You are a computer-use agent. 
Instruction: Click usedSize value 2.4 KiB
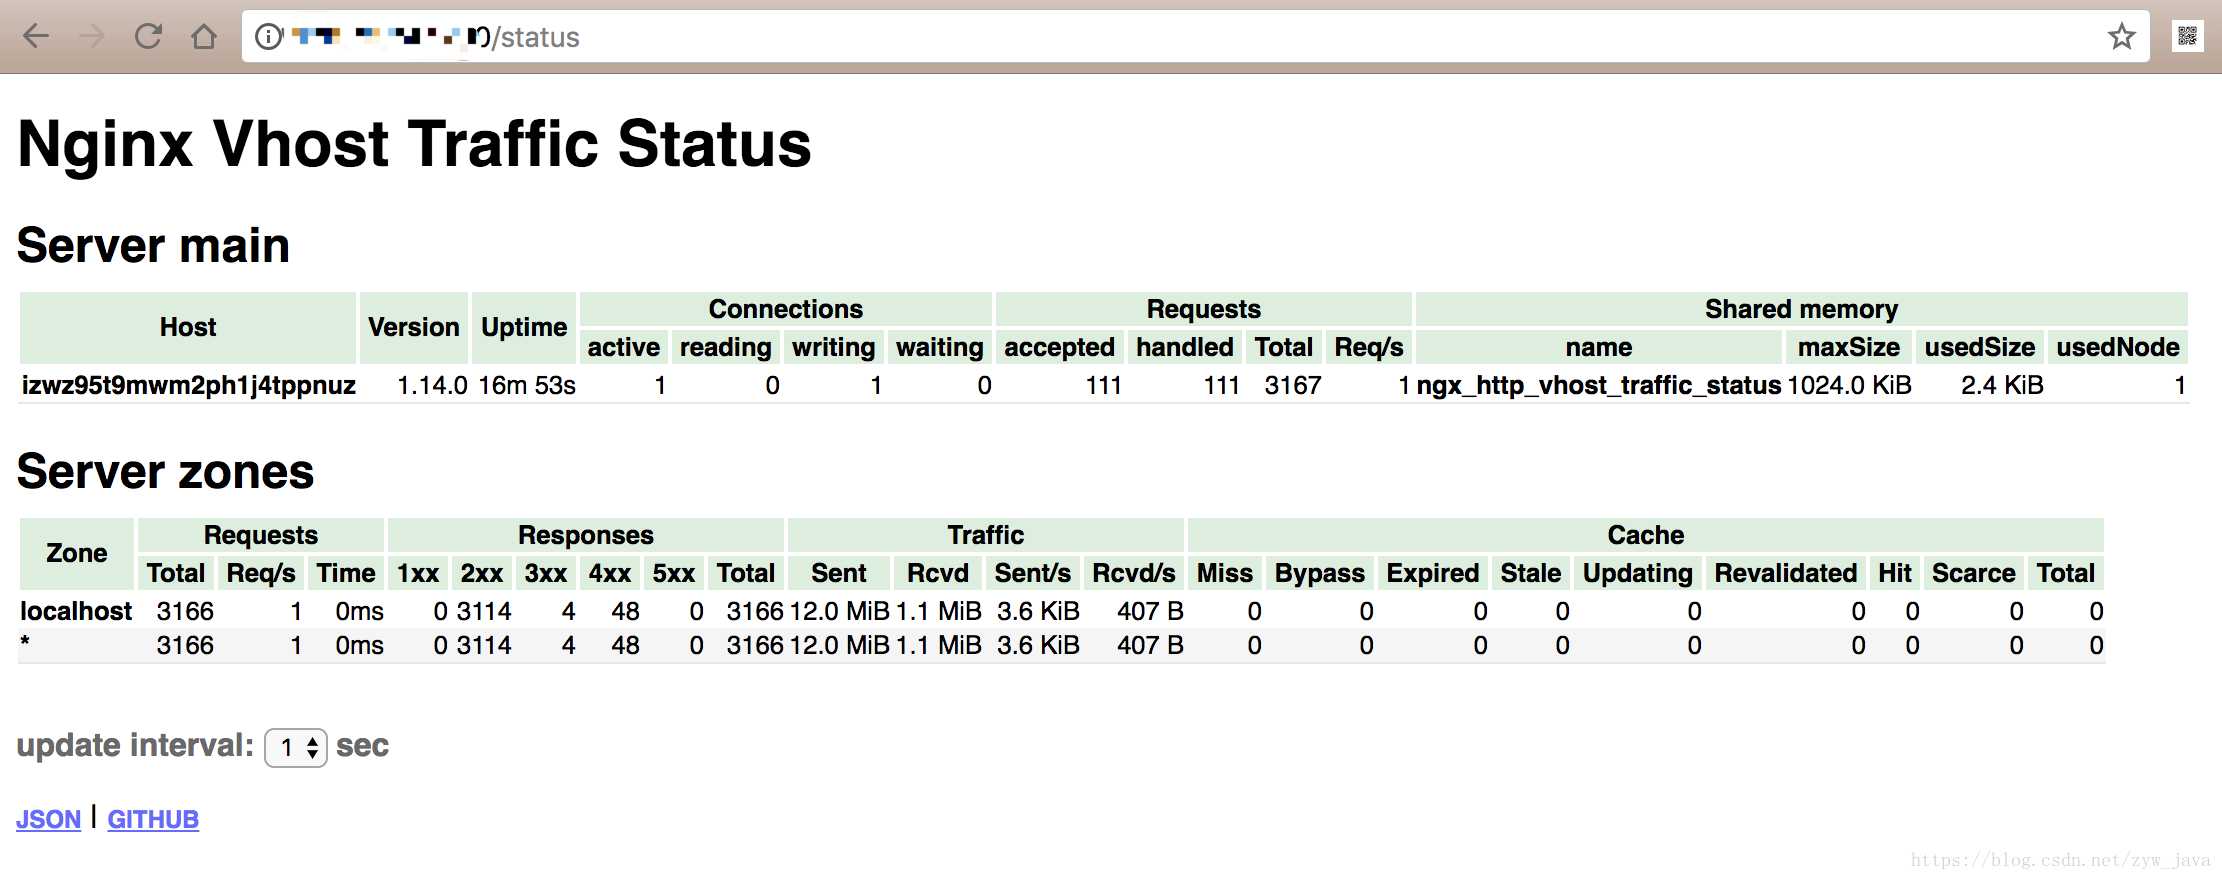click(x=2002, y=385)
